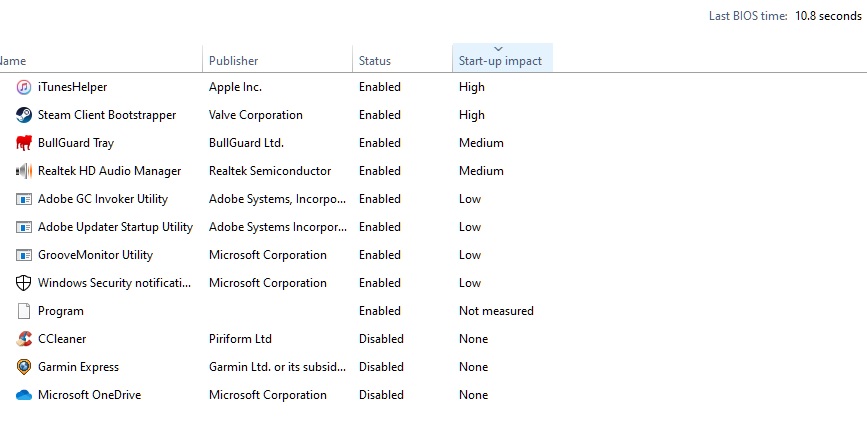
Task: Click the Disabled status of CCleaner
Action: [x=382, y=339]
